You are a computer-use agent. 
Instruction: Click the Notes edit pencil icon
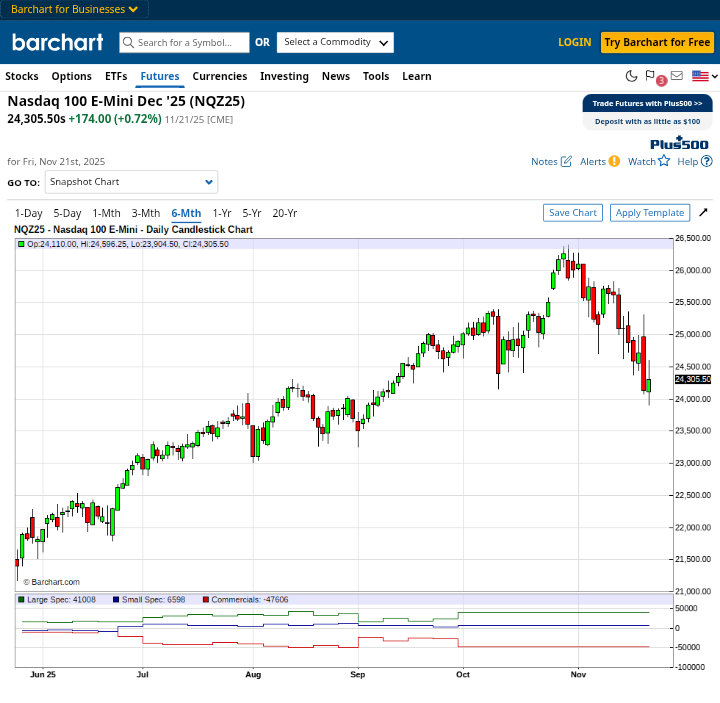coord(566,161)
